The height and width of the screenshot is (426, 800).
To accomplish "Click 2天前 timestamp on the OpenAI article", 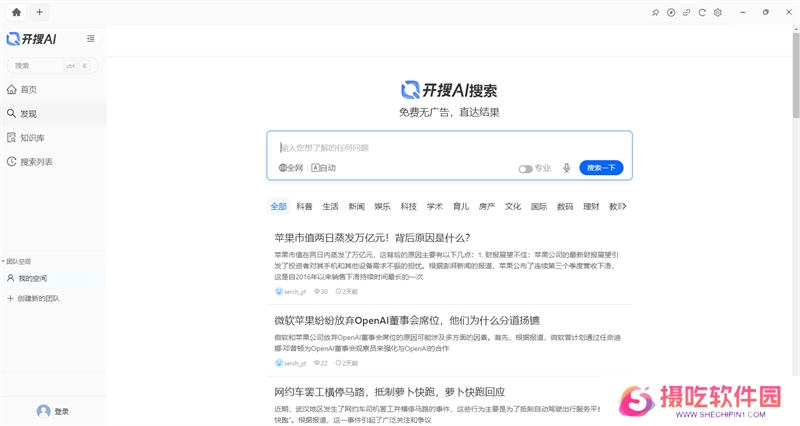I will click(x=346, y=363).
